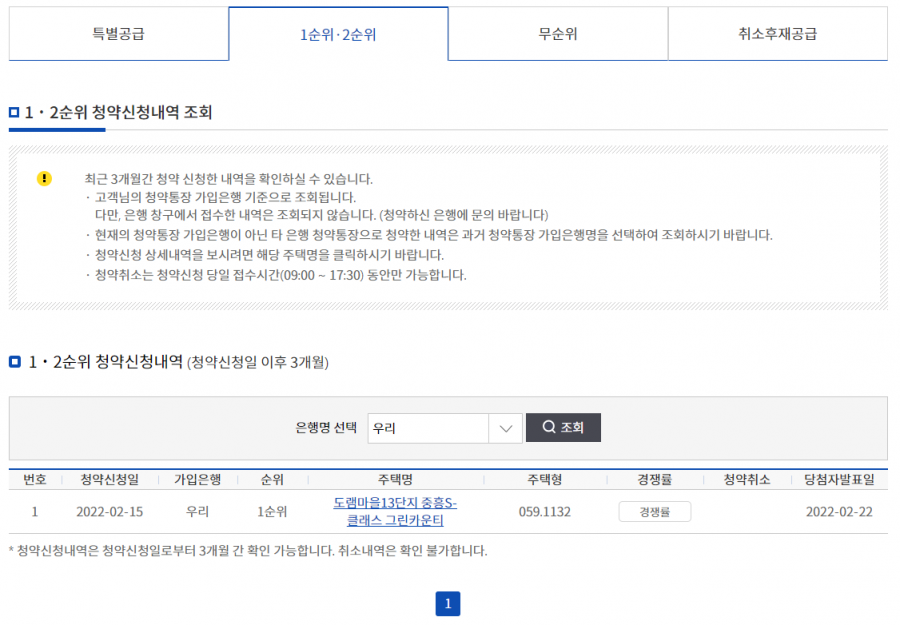Viewport: 900px width, 625px height.
Task: Click the 청약신청일 column header
Action: coord(110,480)
